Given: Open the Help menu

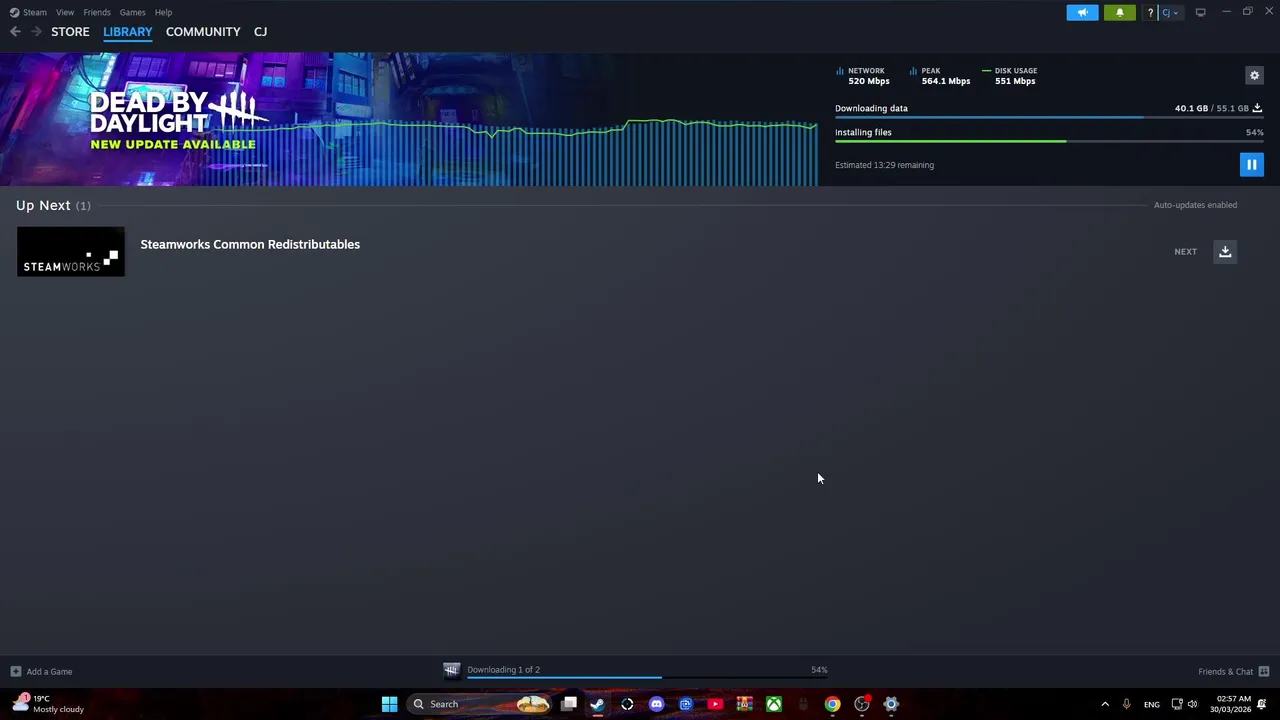Looking at the screenshot, I should (163, 12).
